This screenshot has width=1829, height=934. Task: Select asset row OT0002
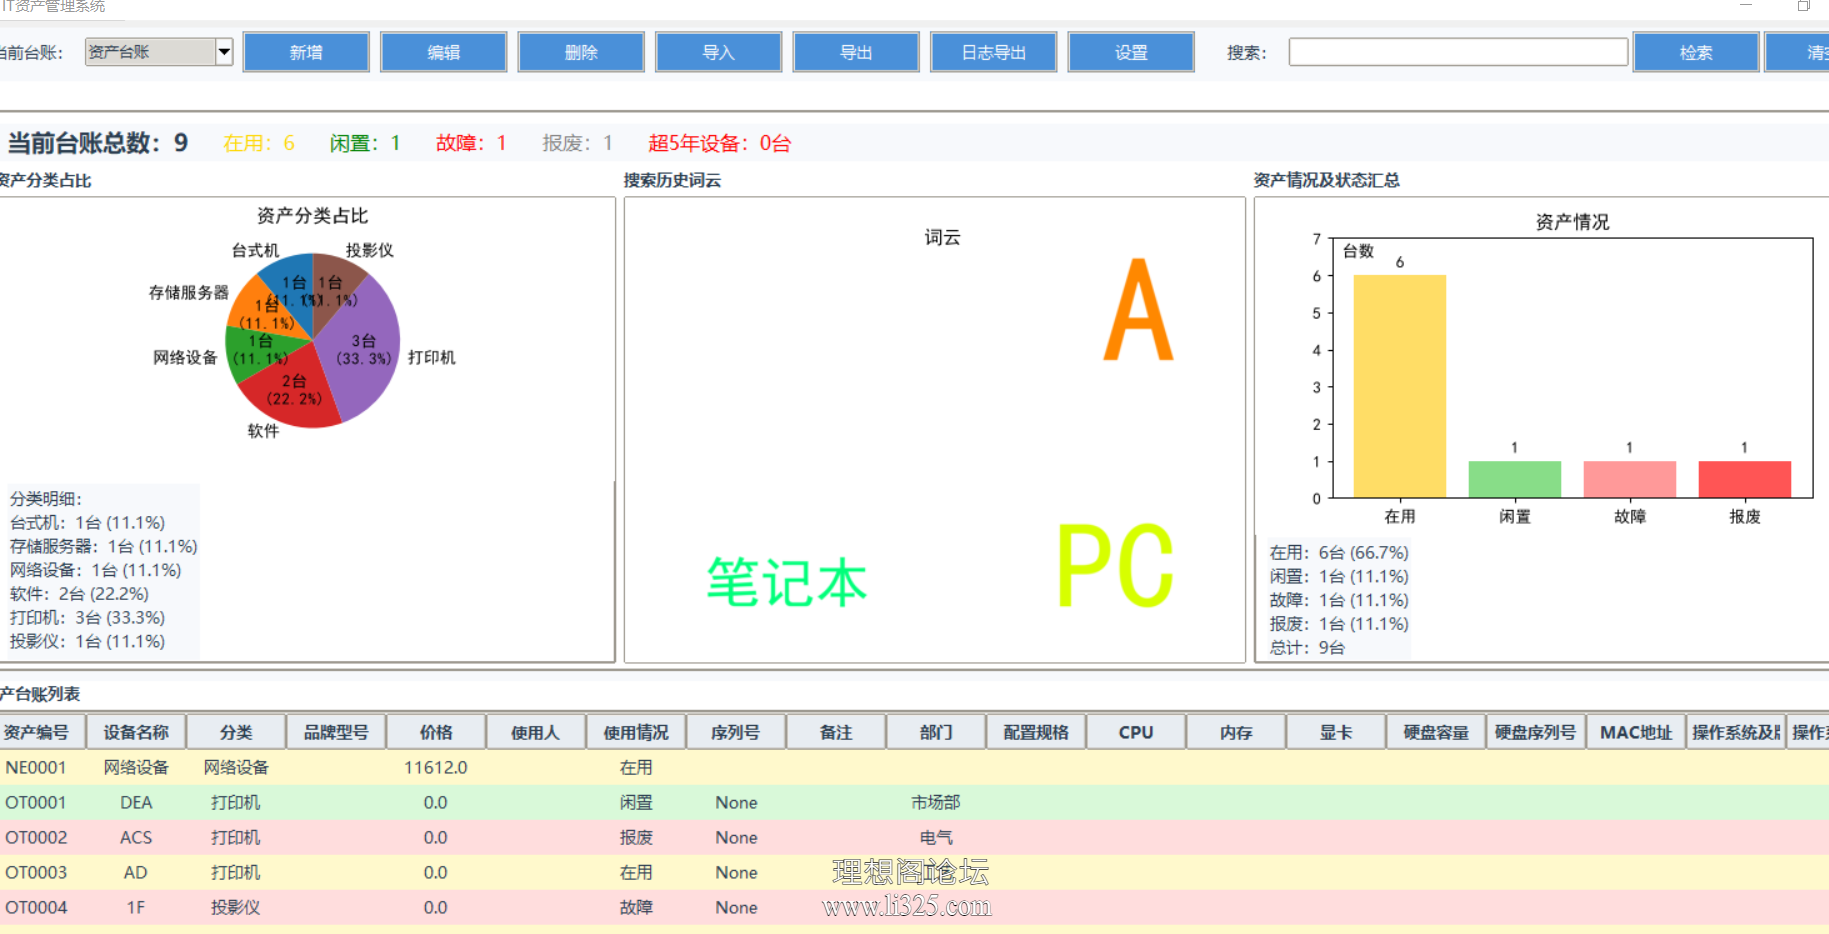tap(914, 837)
